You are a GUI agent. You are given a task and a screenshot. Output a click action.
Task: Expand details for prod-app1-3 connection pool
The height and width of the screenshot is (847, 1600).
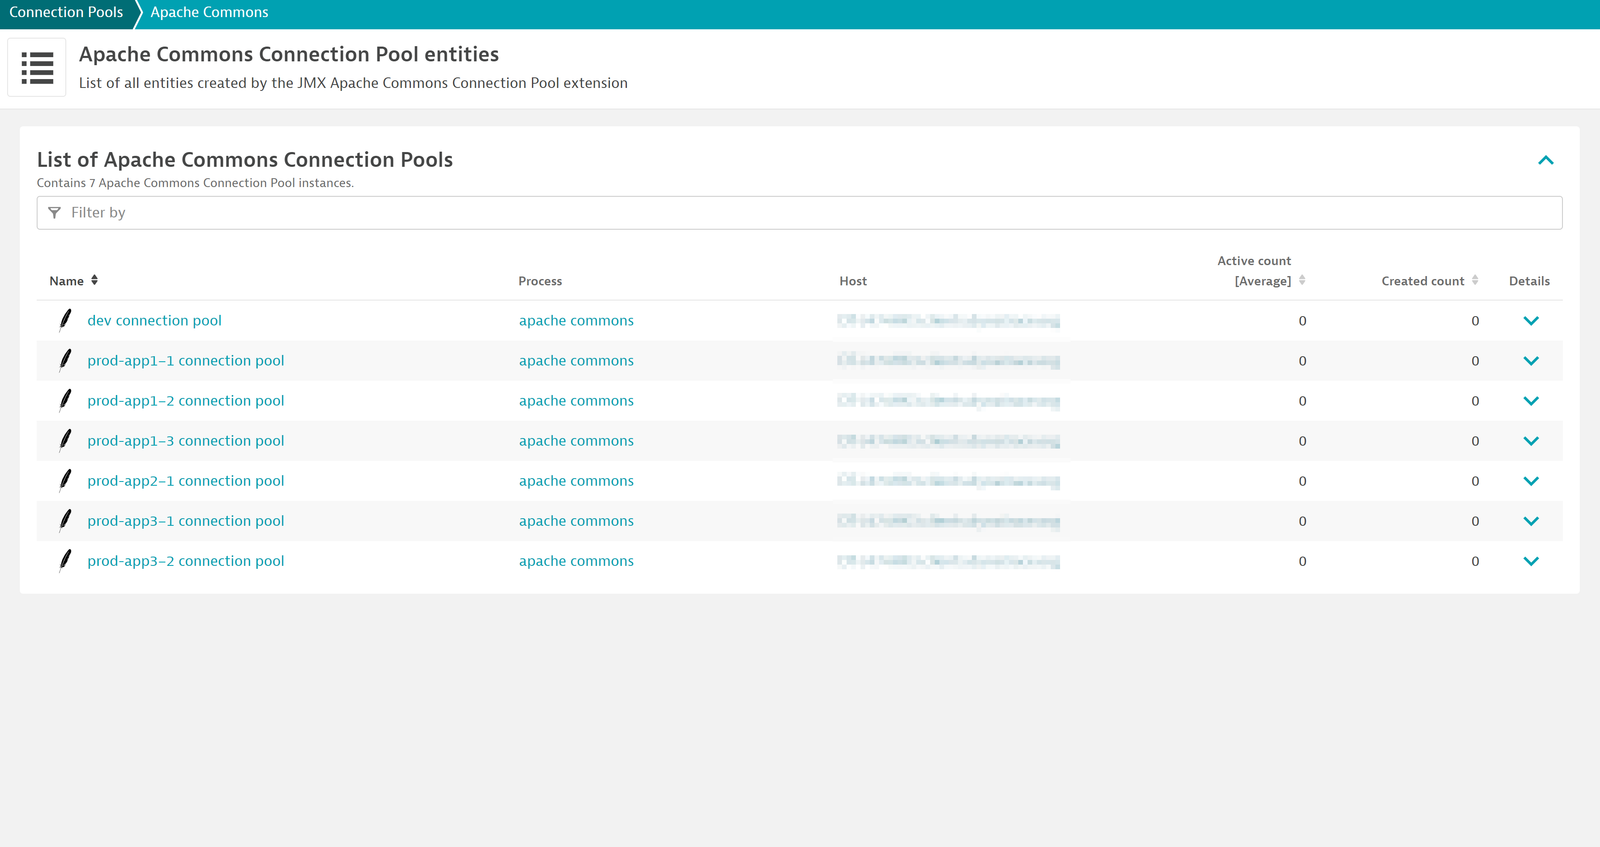pos(1530,441)
